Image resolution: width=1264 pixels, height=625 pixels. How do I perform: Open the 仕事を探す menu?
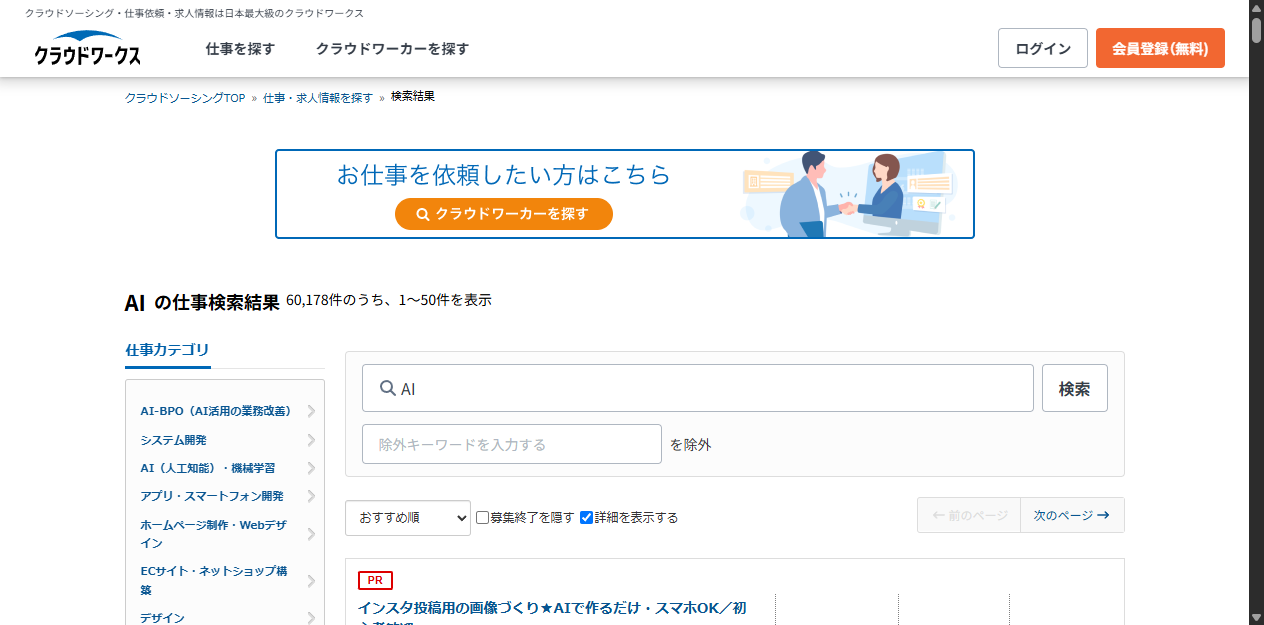tap(240, 49)
